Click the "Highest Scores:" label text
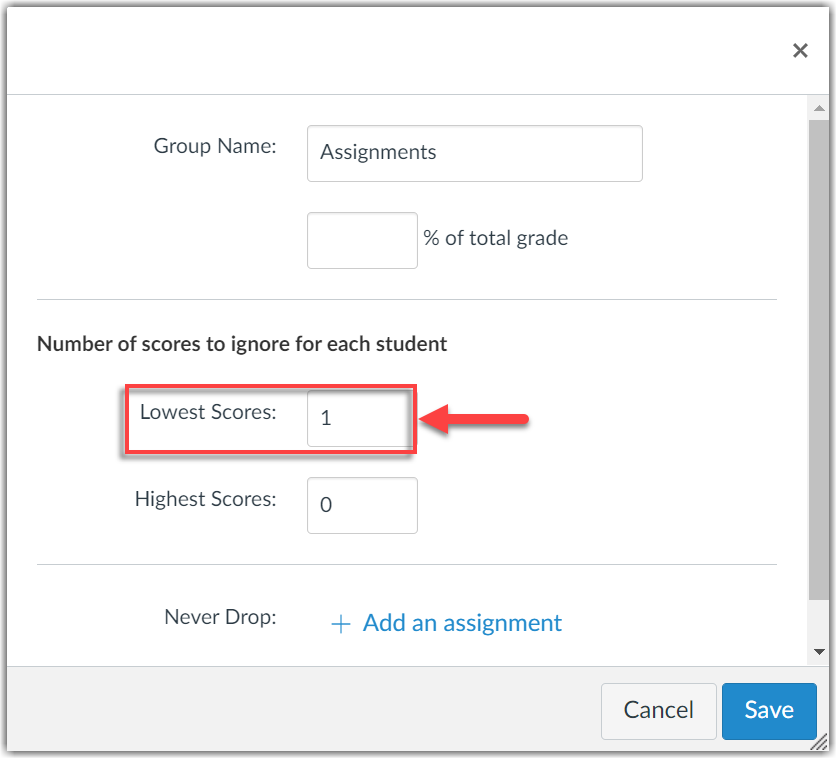Viewport: 837px width, 759px height. click(205, 499)
